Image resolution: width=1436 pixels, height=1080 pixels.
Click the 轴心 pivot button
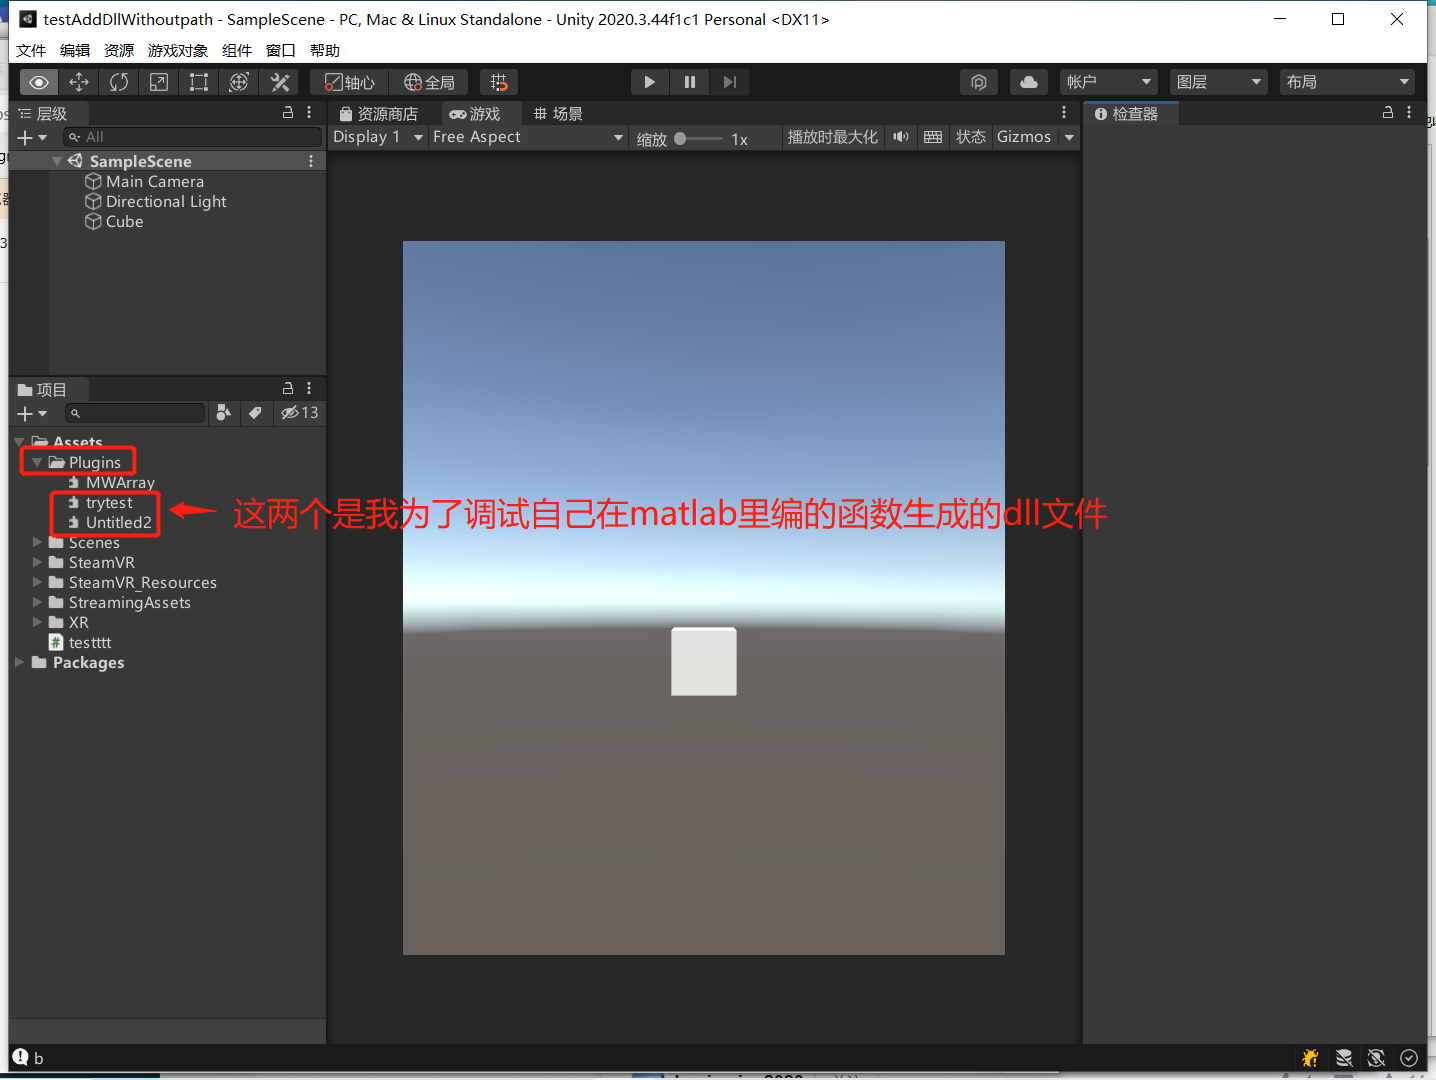click(349, 82)
